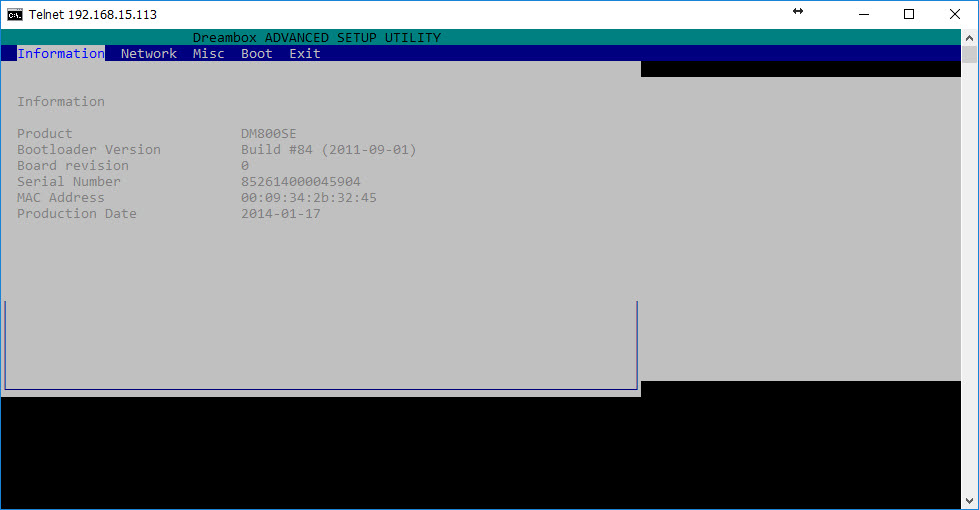
Task: Click the MAC Address value
Action: [x=308, y=198]
